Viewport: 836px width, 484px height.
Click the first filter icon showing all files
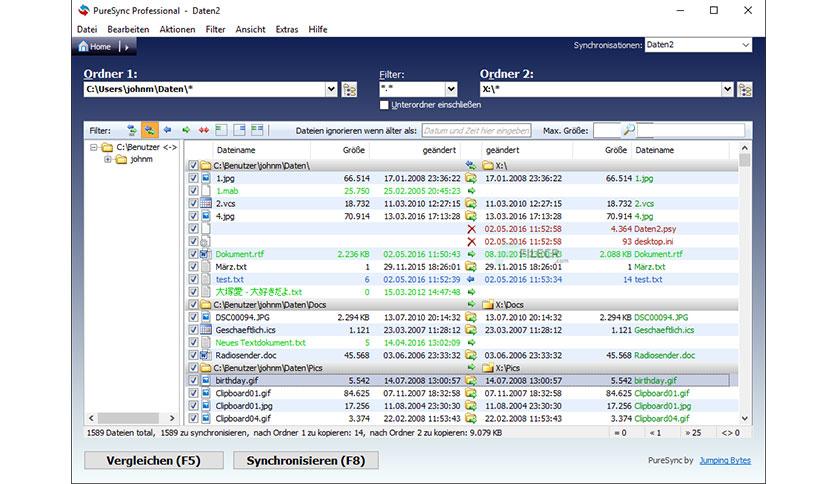click(131, 130)
